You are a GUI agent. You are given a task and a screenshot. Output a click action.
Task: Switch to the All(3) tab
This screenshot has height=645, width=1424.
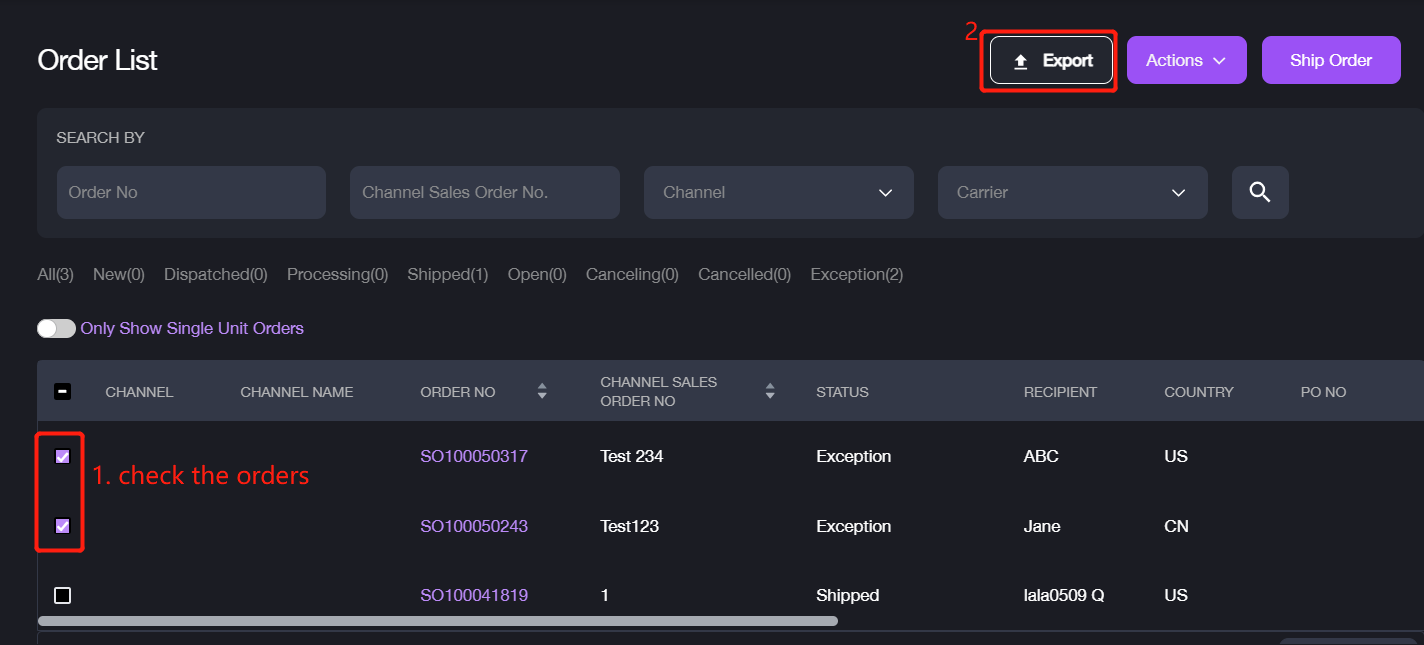pyautogui.click(x=56, y=274)
